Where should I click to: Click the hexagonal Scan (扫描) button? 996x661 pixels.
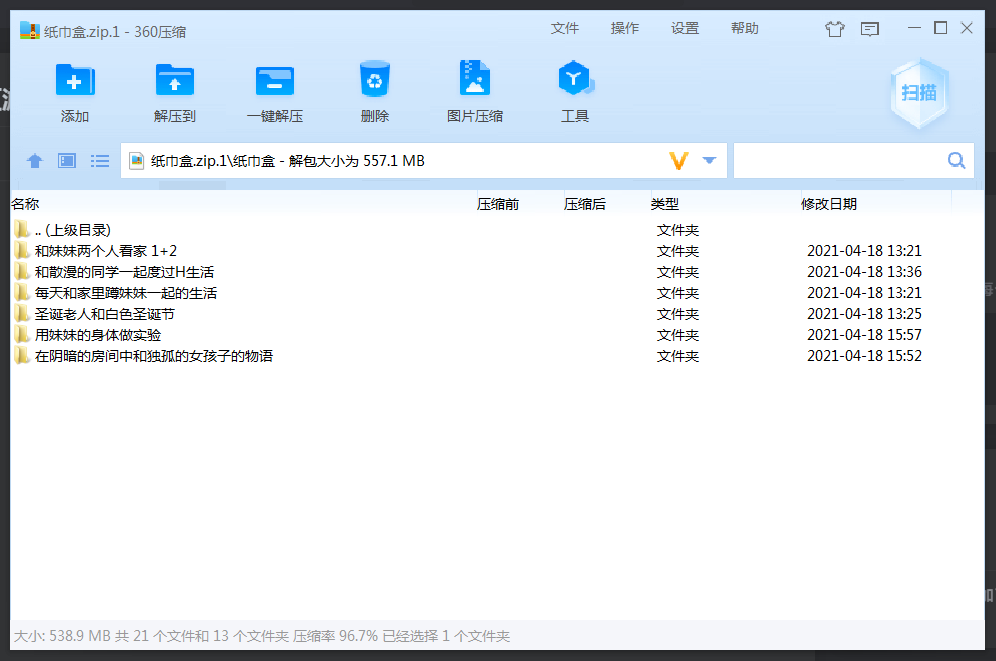pyautogui.click(x=919, y=93)
